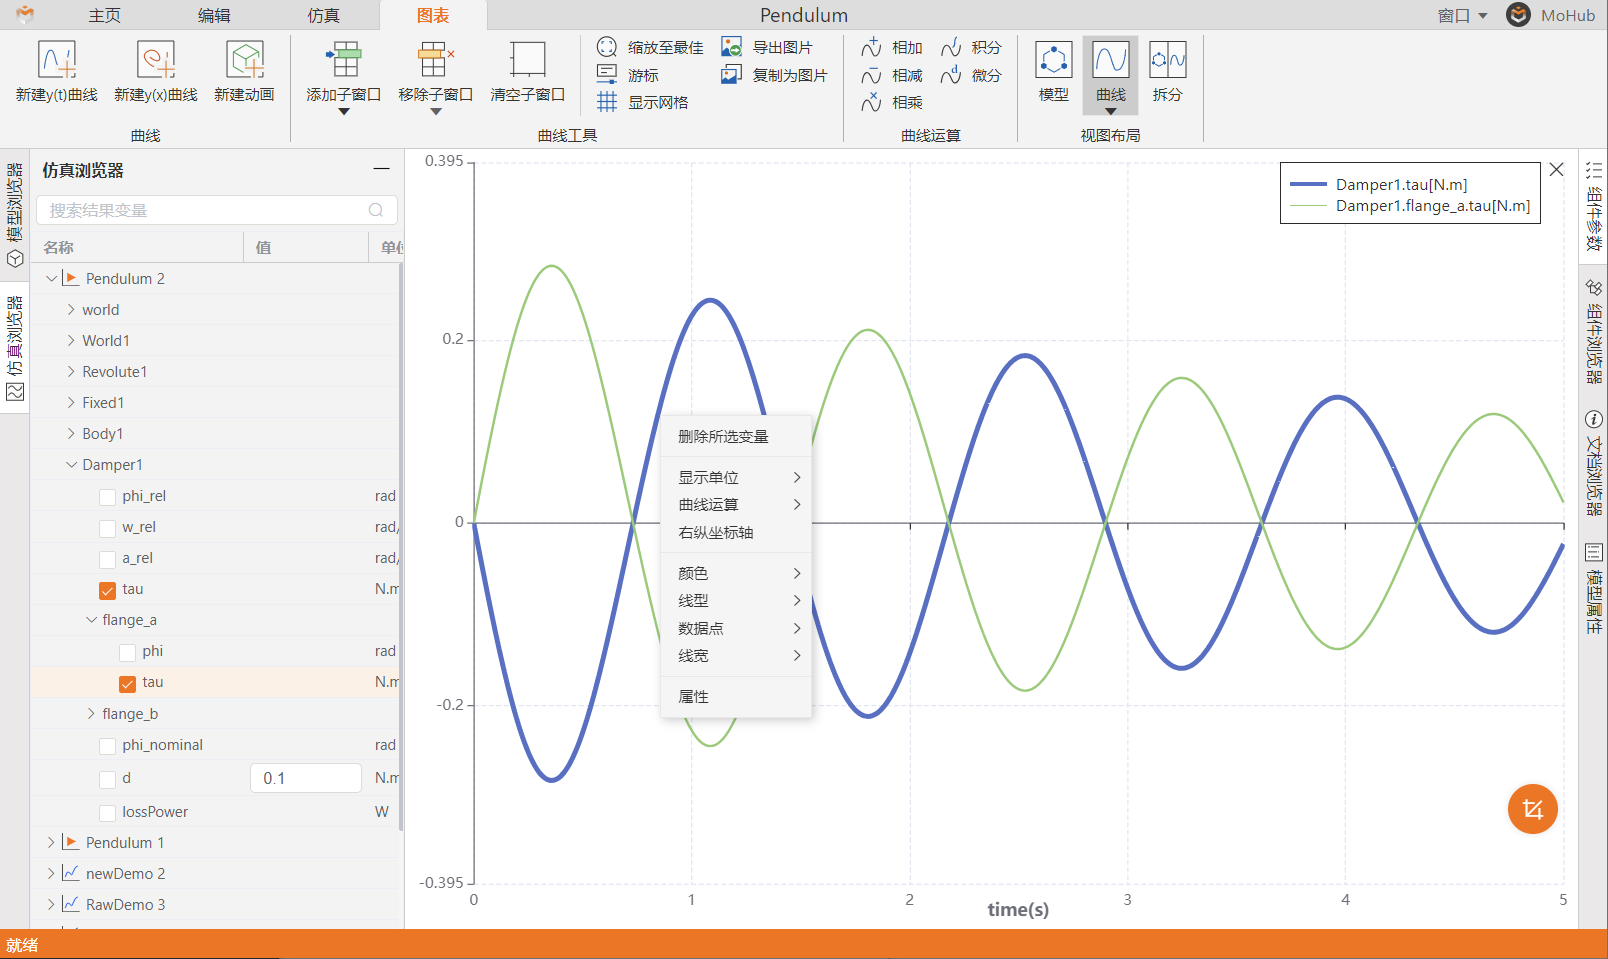1608x959 pixels.
Task: Check the phi_rel variable checkbox
Action: [108, 497]
